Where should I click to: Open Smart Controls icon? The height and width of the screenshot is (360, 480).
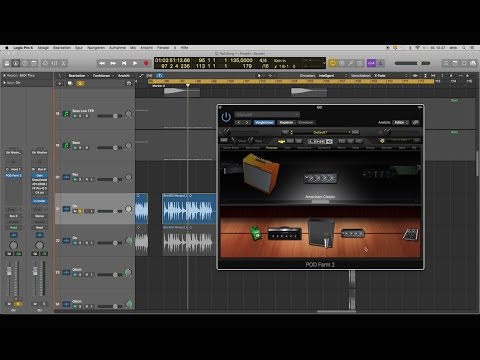click(x=45, y=63)
